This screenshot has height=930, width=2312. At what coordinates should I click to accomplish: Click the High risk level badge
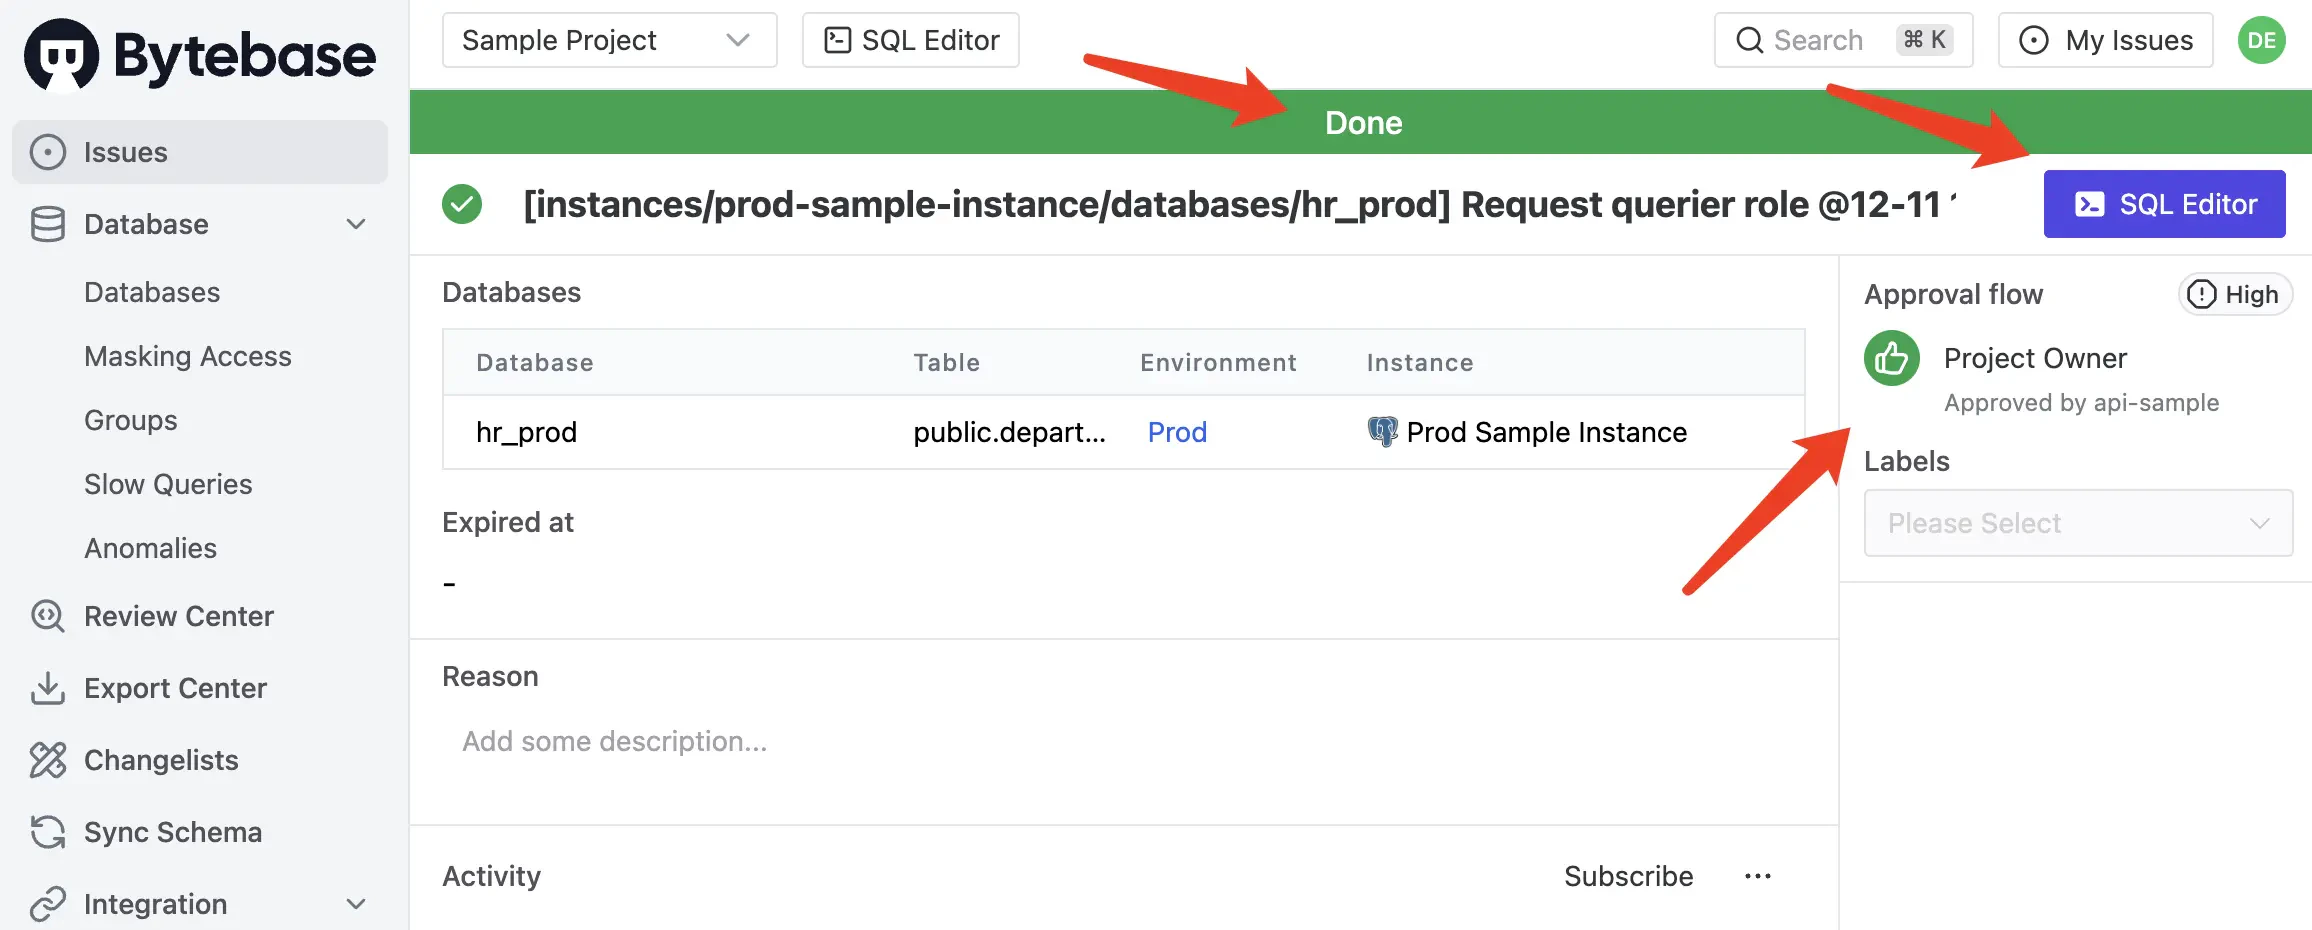coord(2235,295)
